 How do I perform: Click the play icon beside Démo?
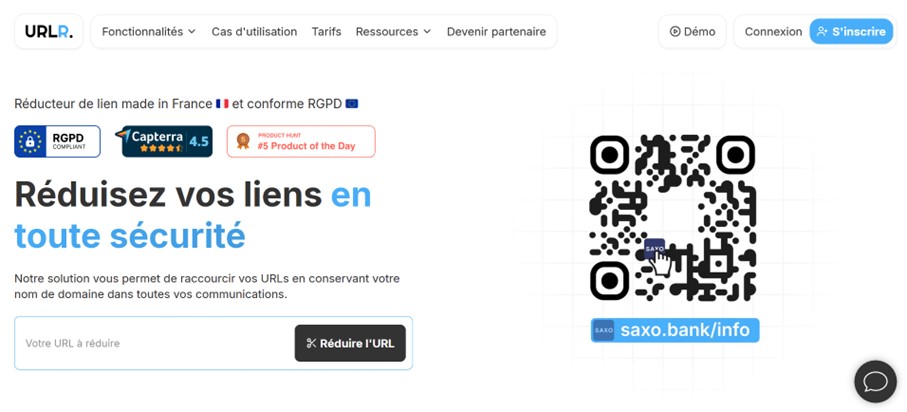click(674, 32)
